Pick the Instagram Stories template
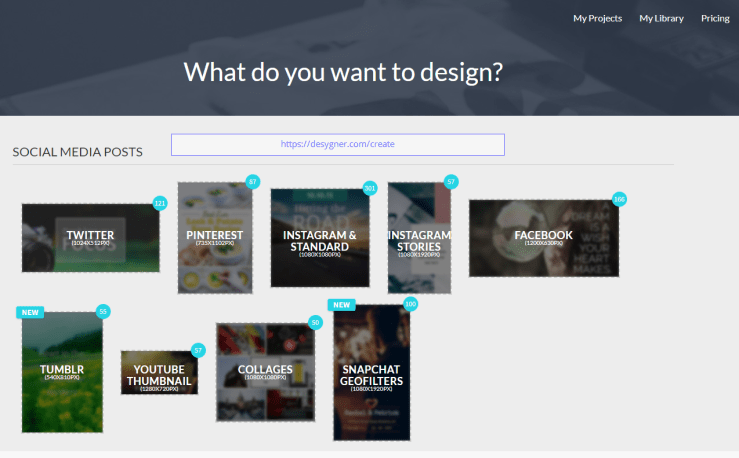This screenshot has width=739, height=458. coord(419,238)
